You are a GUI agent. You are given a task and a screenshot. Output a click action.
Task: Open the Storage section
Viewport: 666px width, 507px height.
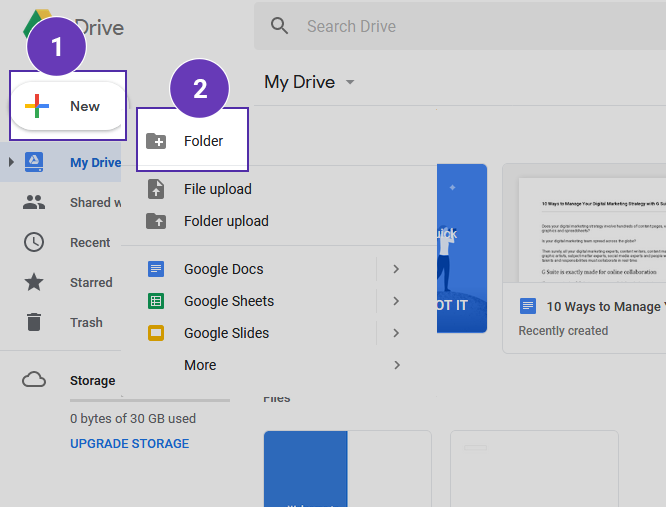pyautogui.click(x=93, y=380)
